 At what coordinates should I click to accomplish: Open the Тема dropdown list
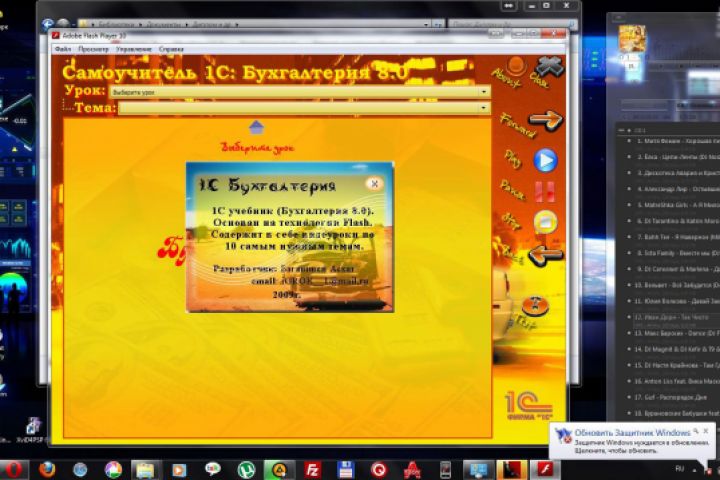(x=304, y=108)
